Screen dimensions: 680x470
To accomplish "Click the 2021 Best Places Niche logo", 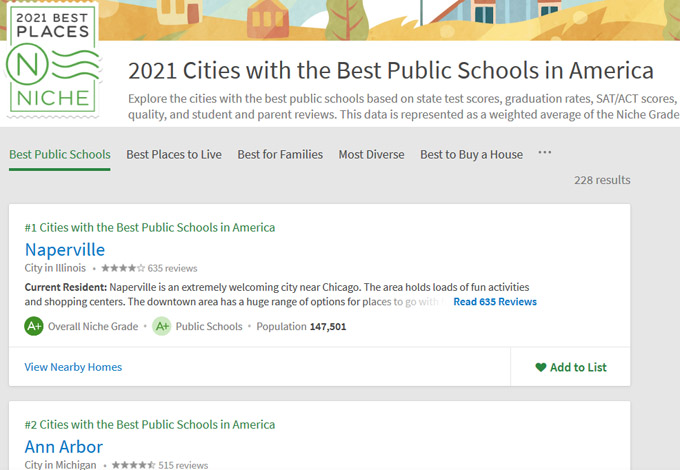I will point(52,61).
